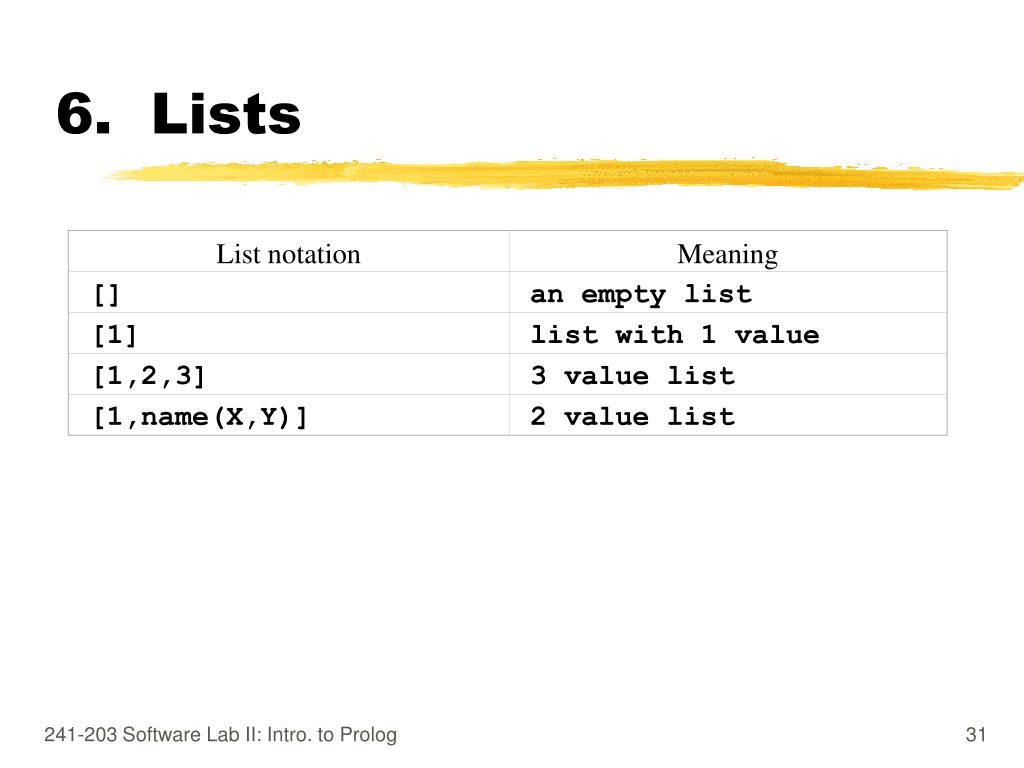
Task: Click the empty list '[]' cell
Action: coord(289,293)
